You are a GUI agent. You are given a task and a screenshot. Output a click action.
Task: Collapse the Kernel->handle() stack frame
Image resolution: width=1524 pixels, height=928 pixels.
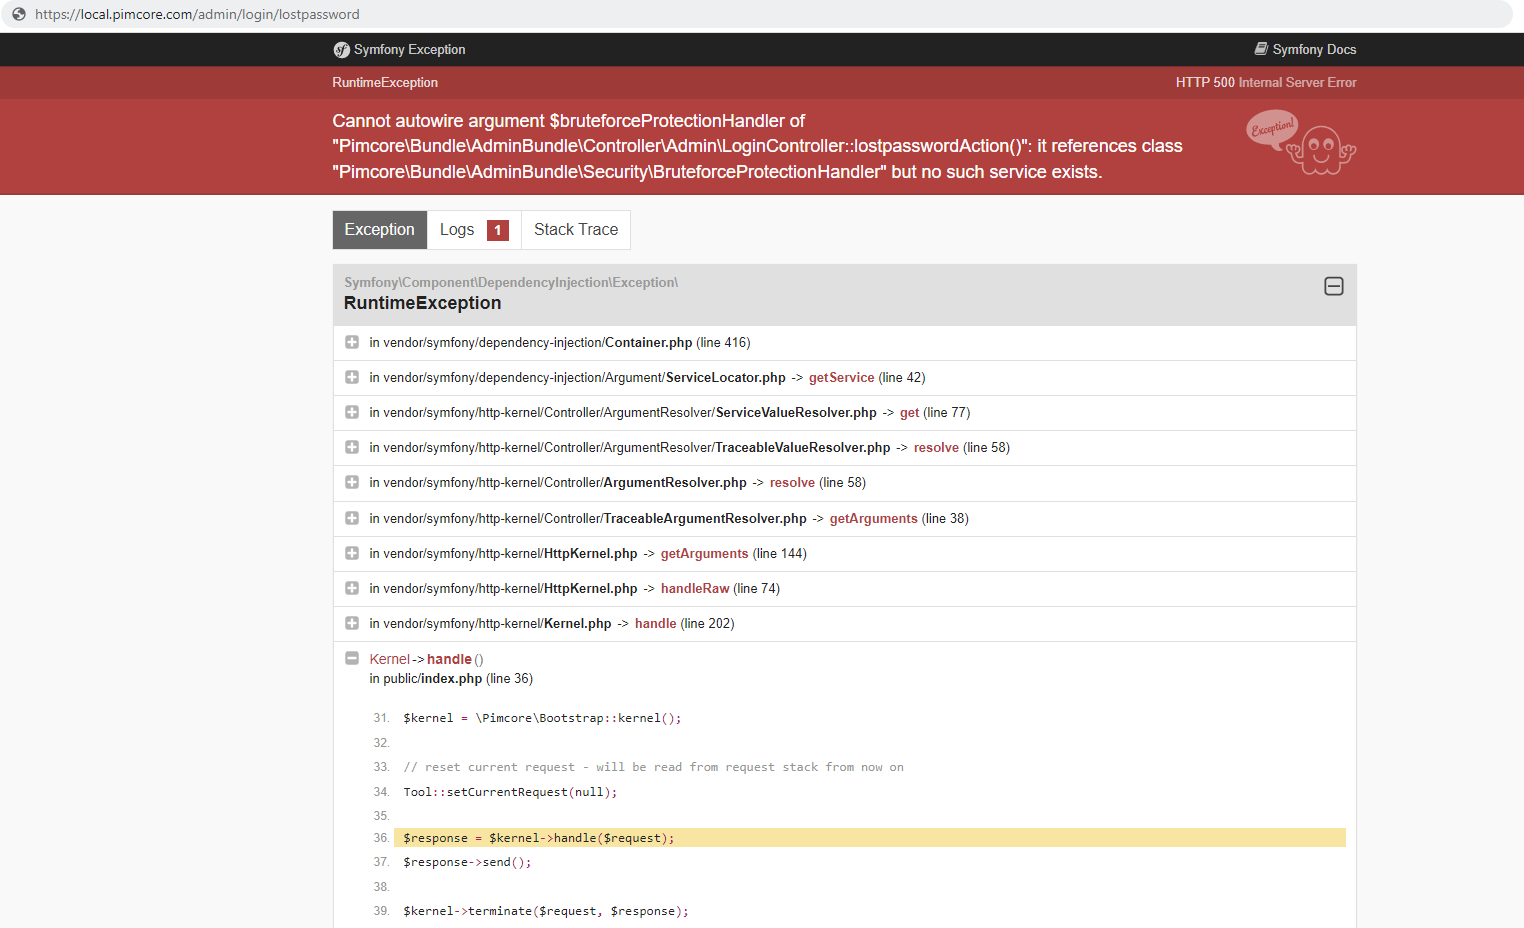[x=351, y=658]
